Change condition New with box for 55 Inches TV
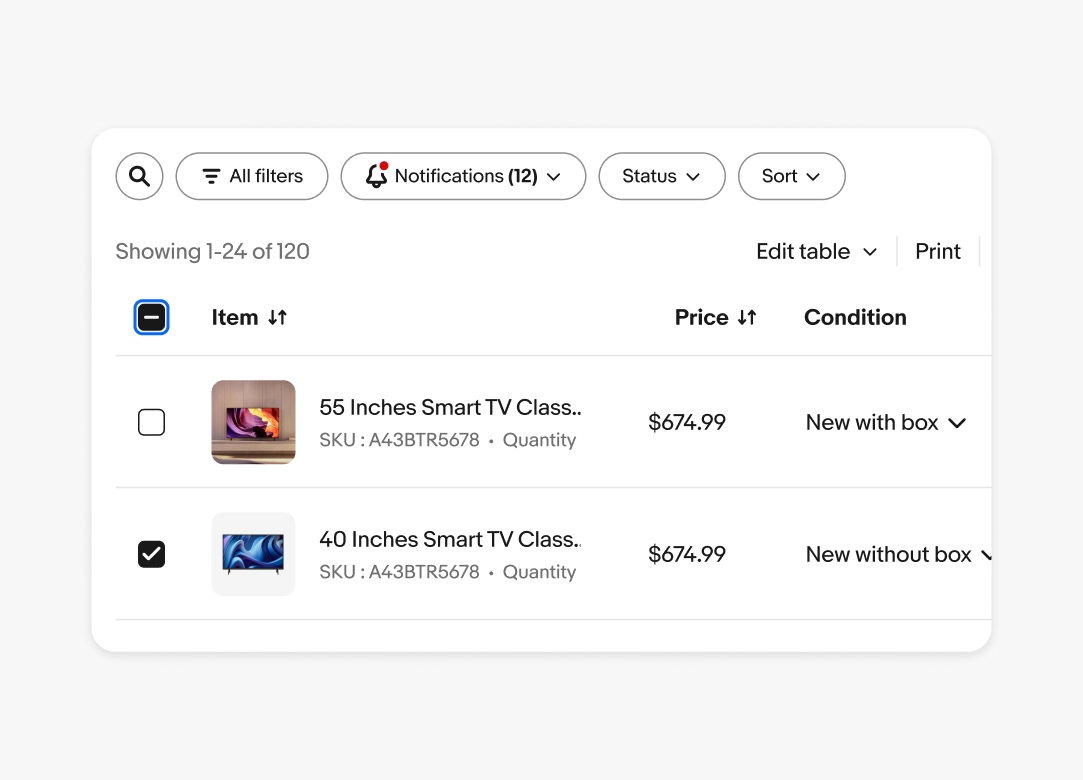Screen dimensions: 1083x780 (x=885, y=421)
